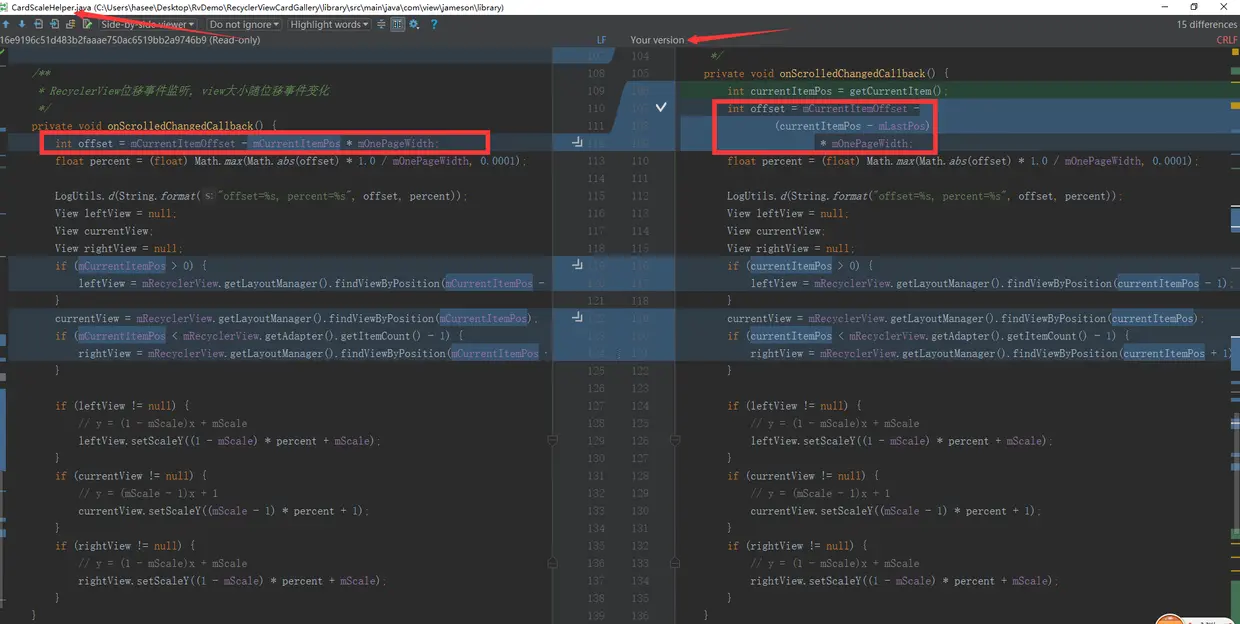Click if (currentItemPos > 0) in right pane
This screenshot has width=1240, height=624.
pyautogui.click(x=799, y=266)
